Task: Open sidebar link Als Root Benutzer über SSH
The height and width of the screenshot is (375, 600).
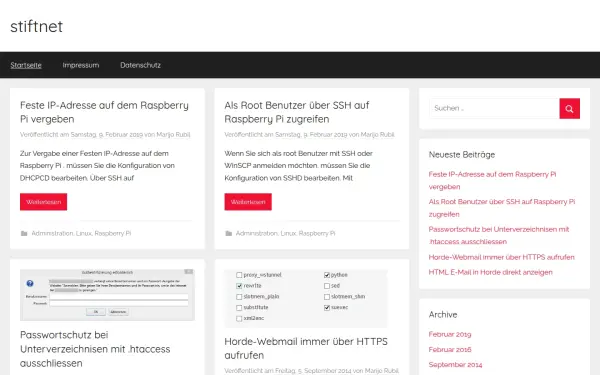Action: (502, 208)
